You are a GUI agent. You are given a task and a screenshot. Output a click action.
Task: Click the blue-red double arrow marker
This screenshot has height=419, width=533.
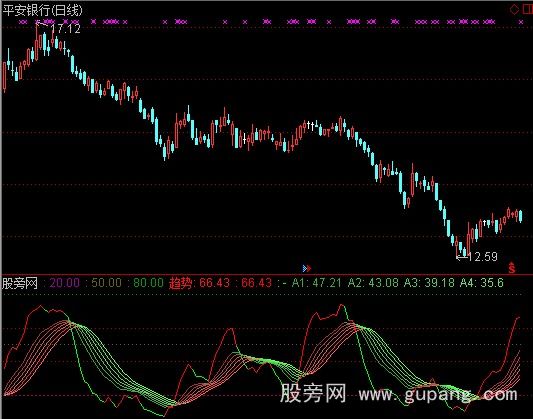[x=307, y=268]
